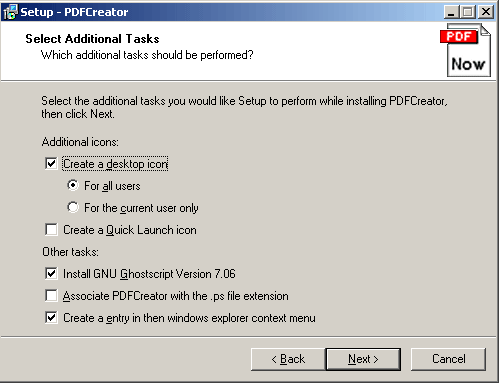
Task: Cancel the PDFCreator setup
Action: tap(448, 359)
